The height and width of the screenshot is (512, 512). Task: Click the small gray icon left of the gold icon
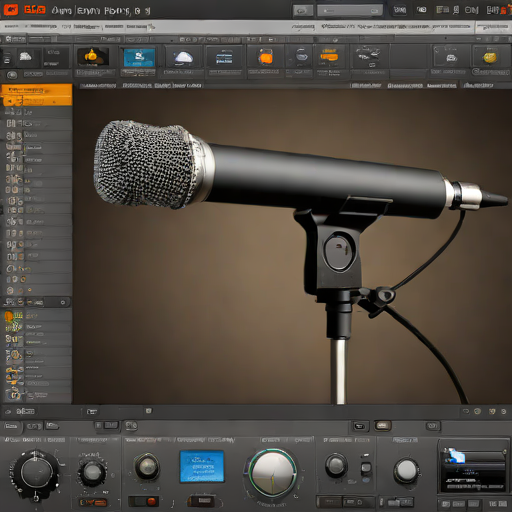pyautogui.click(x=451, y=58)
